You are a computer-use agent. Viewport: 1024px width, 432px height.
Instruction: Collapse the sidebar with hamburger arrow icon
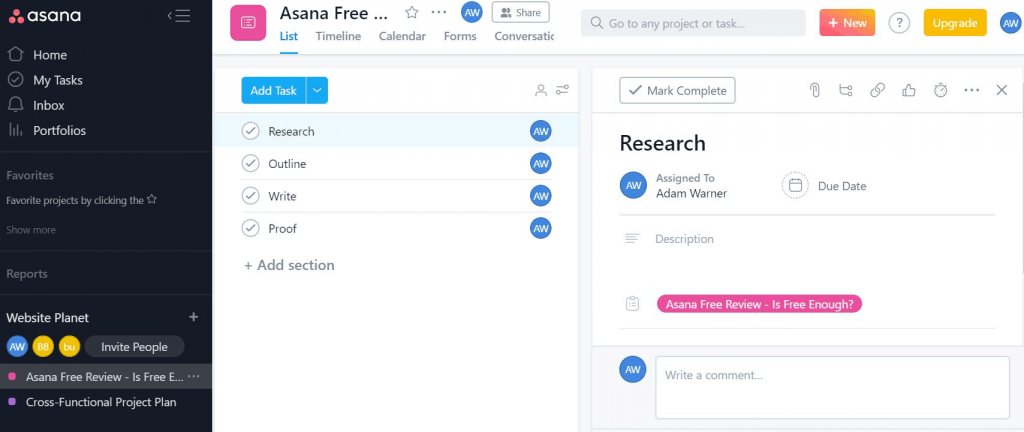(x=178, y=15)
